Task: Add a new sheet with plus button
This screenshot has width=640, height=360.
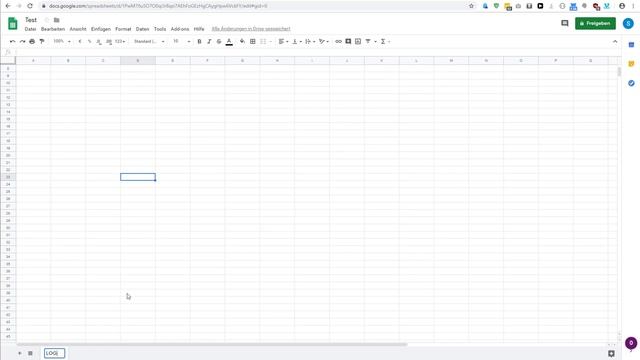Action: (20, 353)
